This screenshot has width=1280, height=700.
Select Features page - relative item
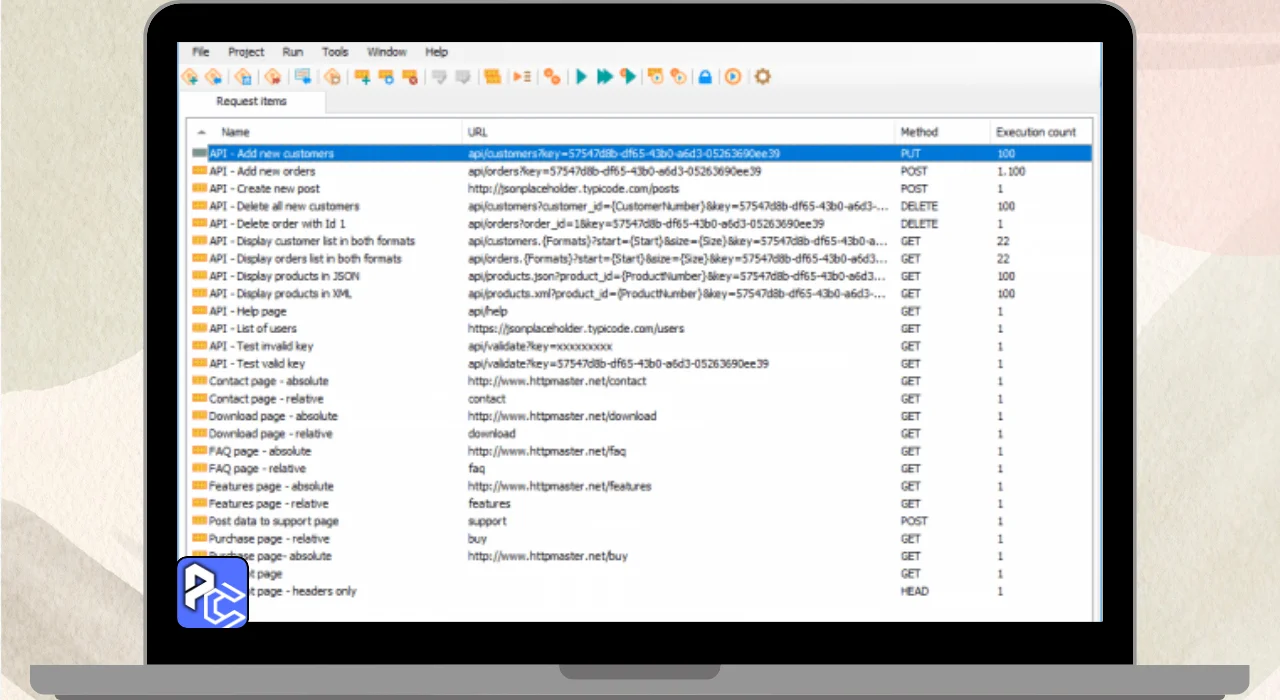(x=268, y=504)
